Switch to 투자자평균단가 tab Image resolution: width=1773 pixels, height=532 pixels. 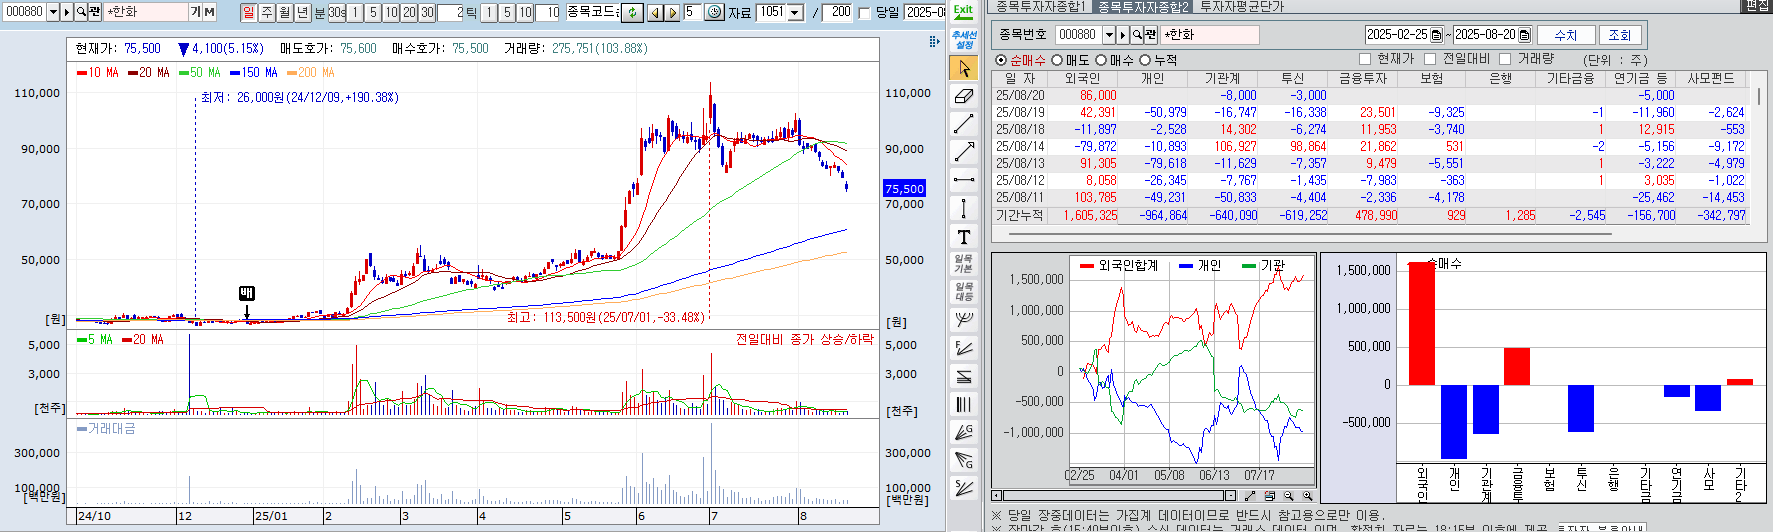[1242, 6]
